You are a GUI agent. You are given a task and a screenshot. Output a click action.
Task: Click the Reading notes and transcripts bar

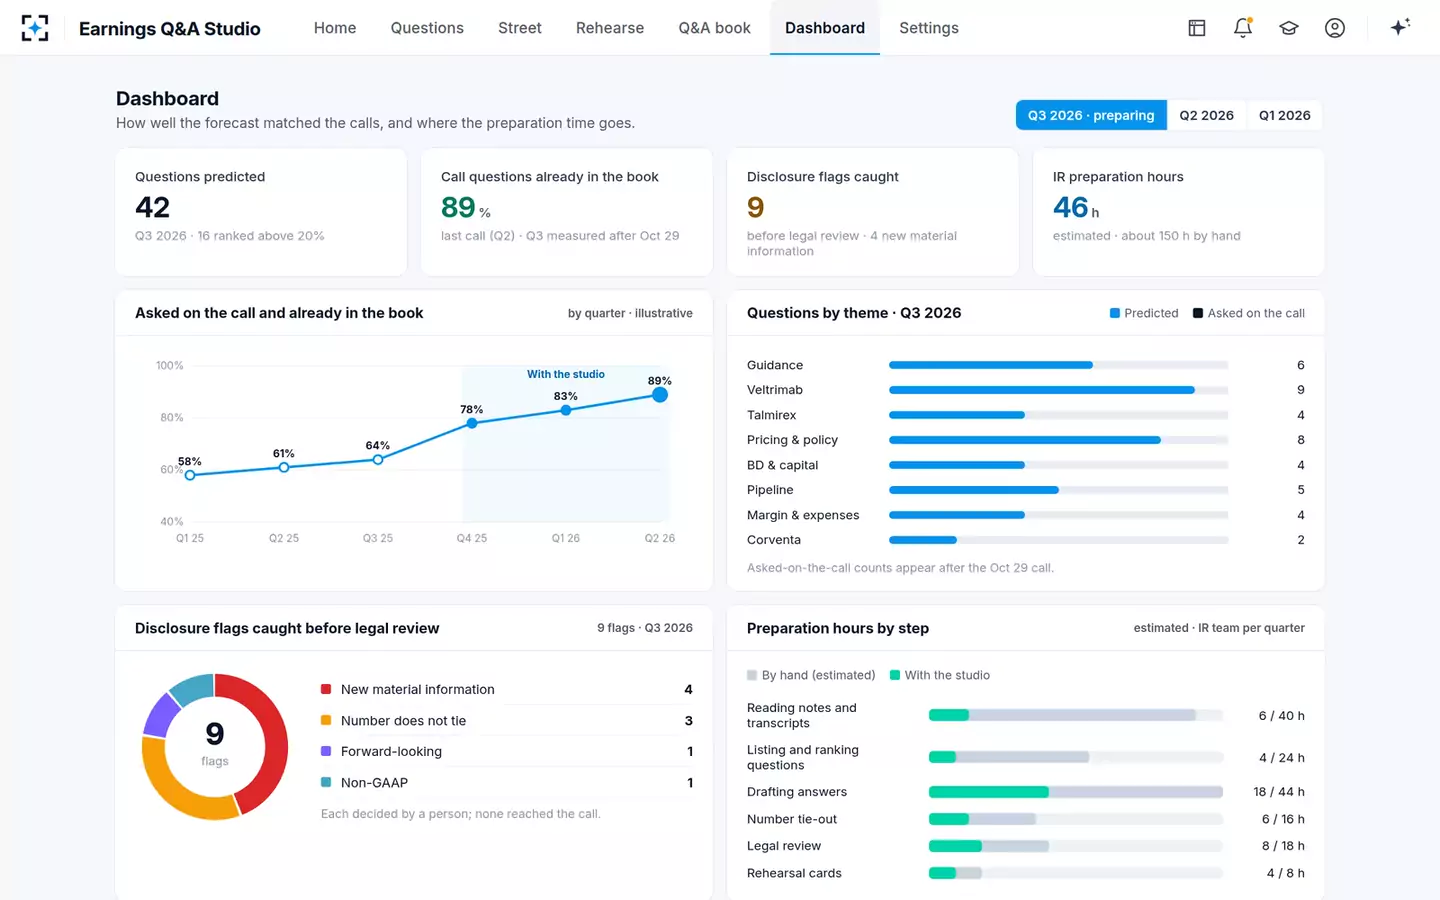1076,715
